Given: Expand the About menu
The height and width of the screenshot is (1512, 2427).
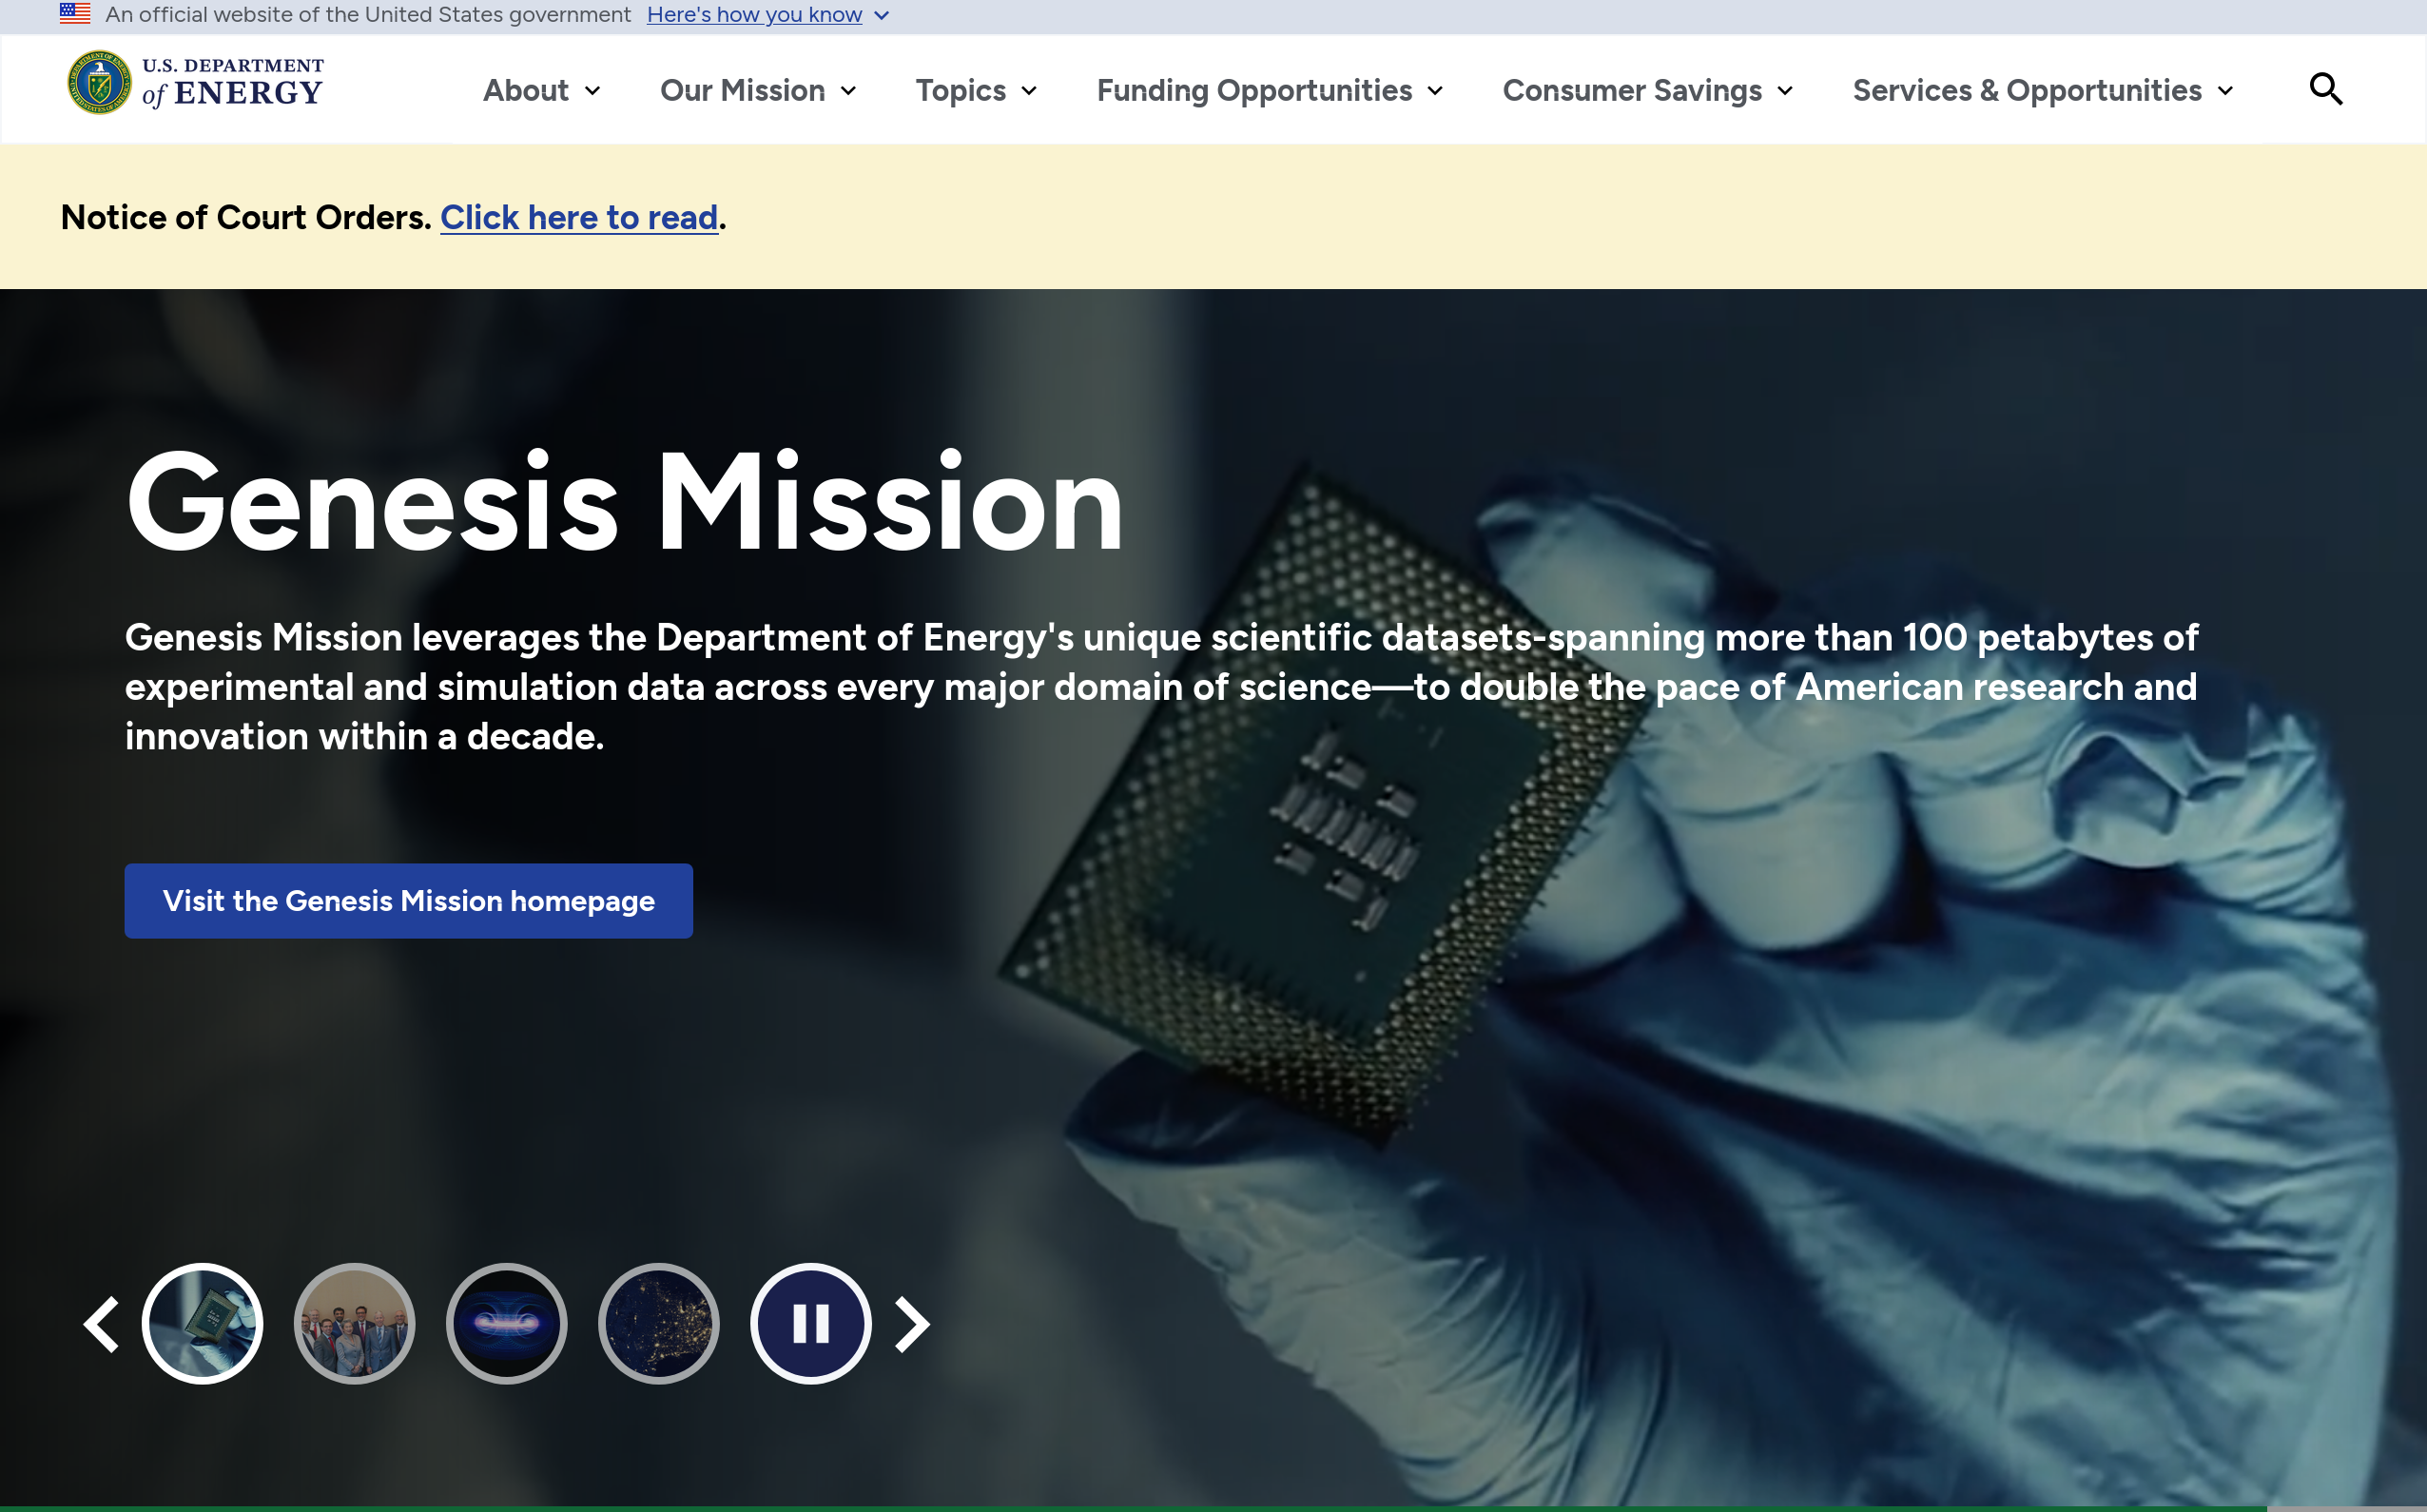Looking at the screenshot, I should (x=541, y=91).
